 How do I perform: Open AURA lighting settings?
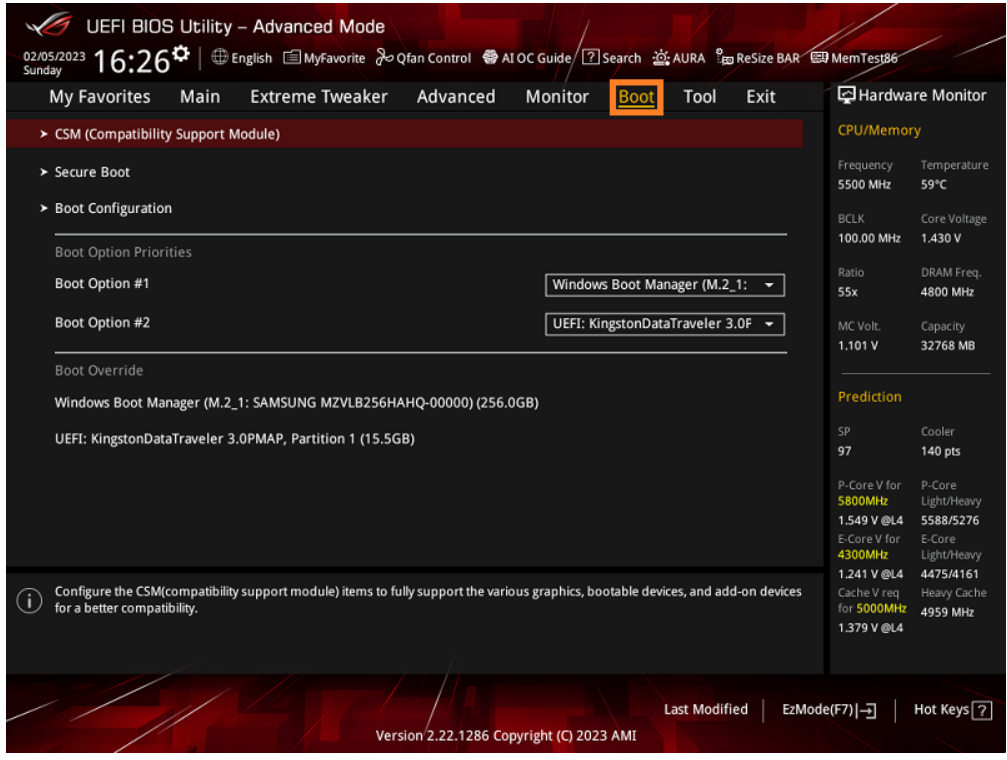679,58
